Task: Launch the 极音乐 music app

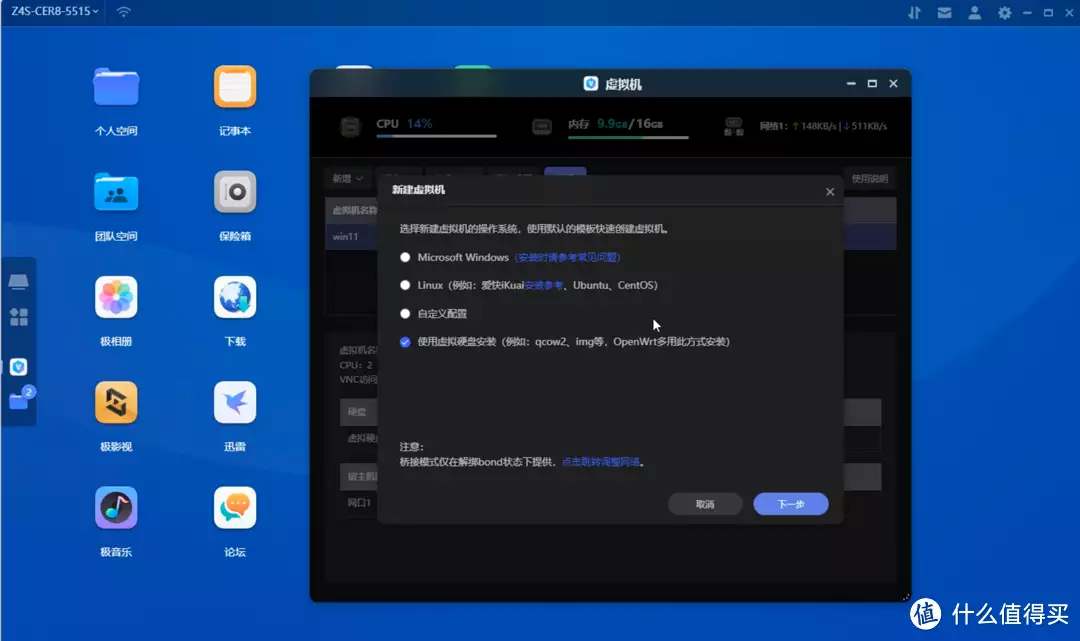Action: pyautogui.click(x=116, y=508)
